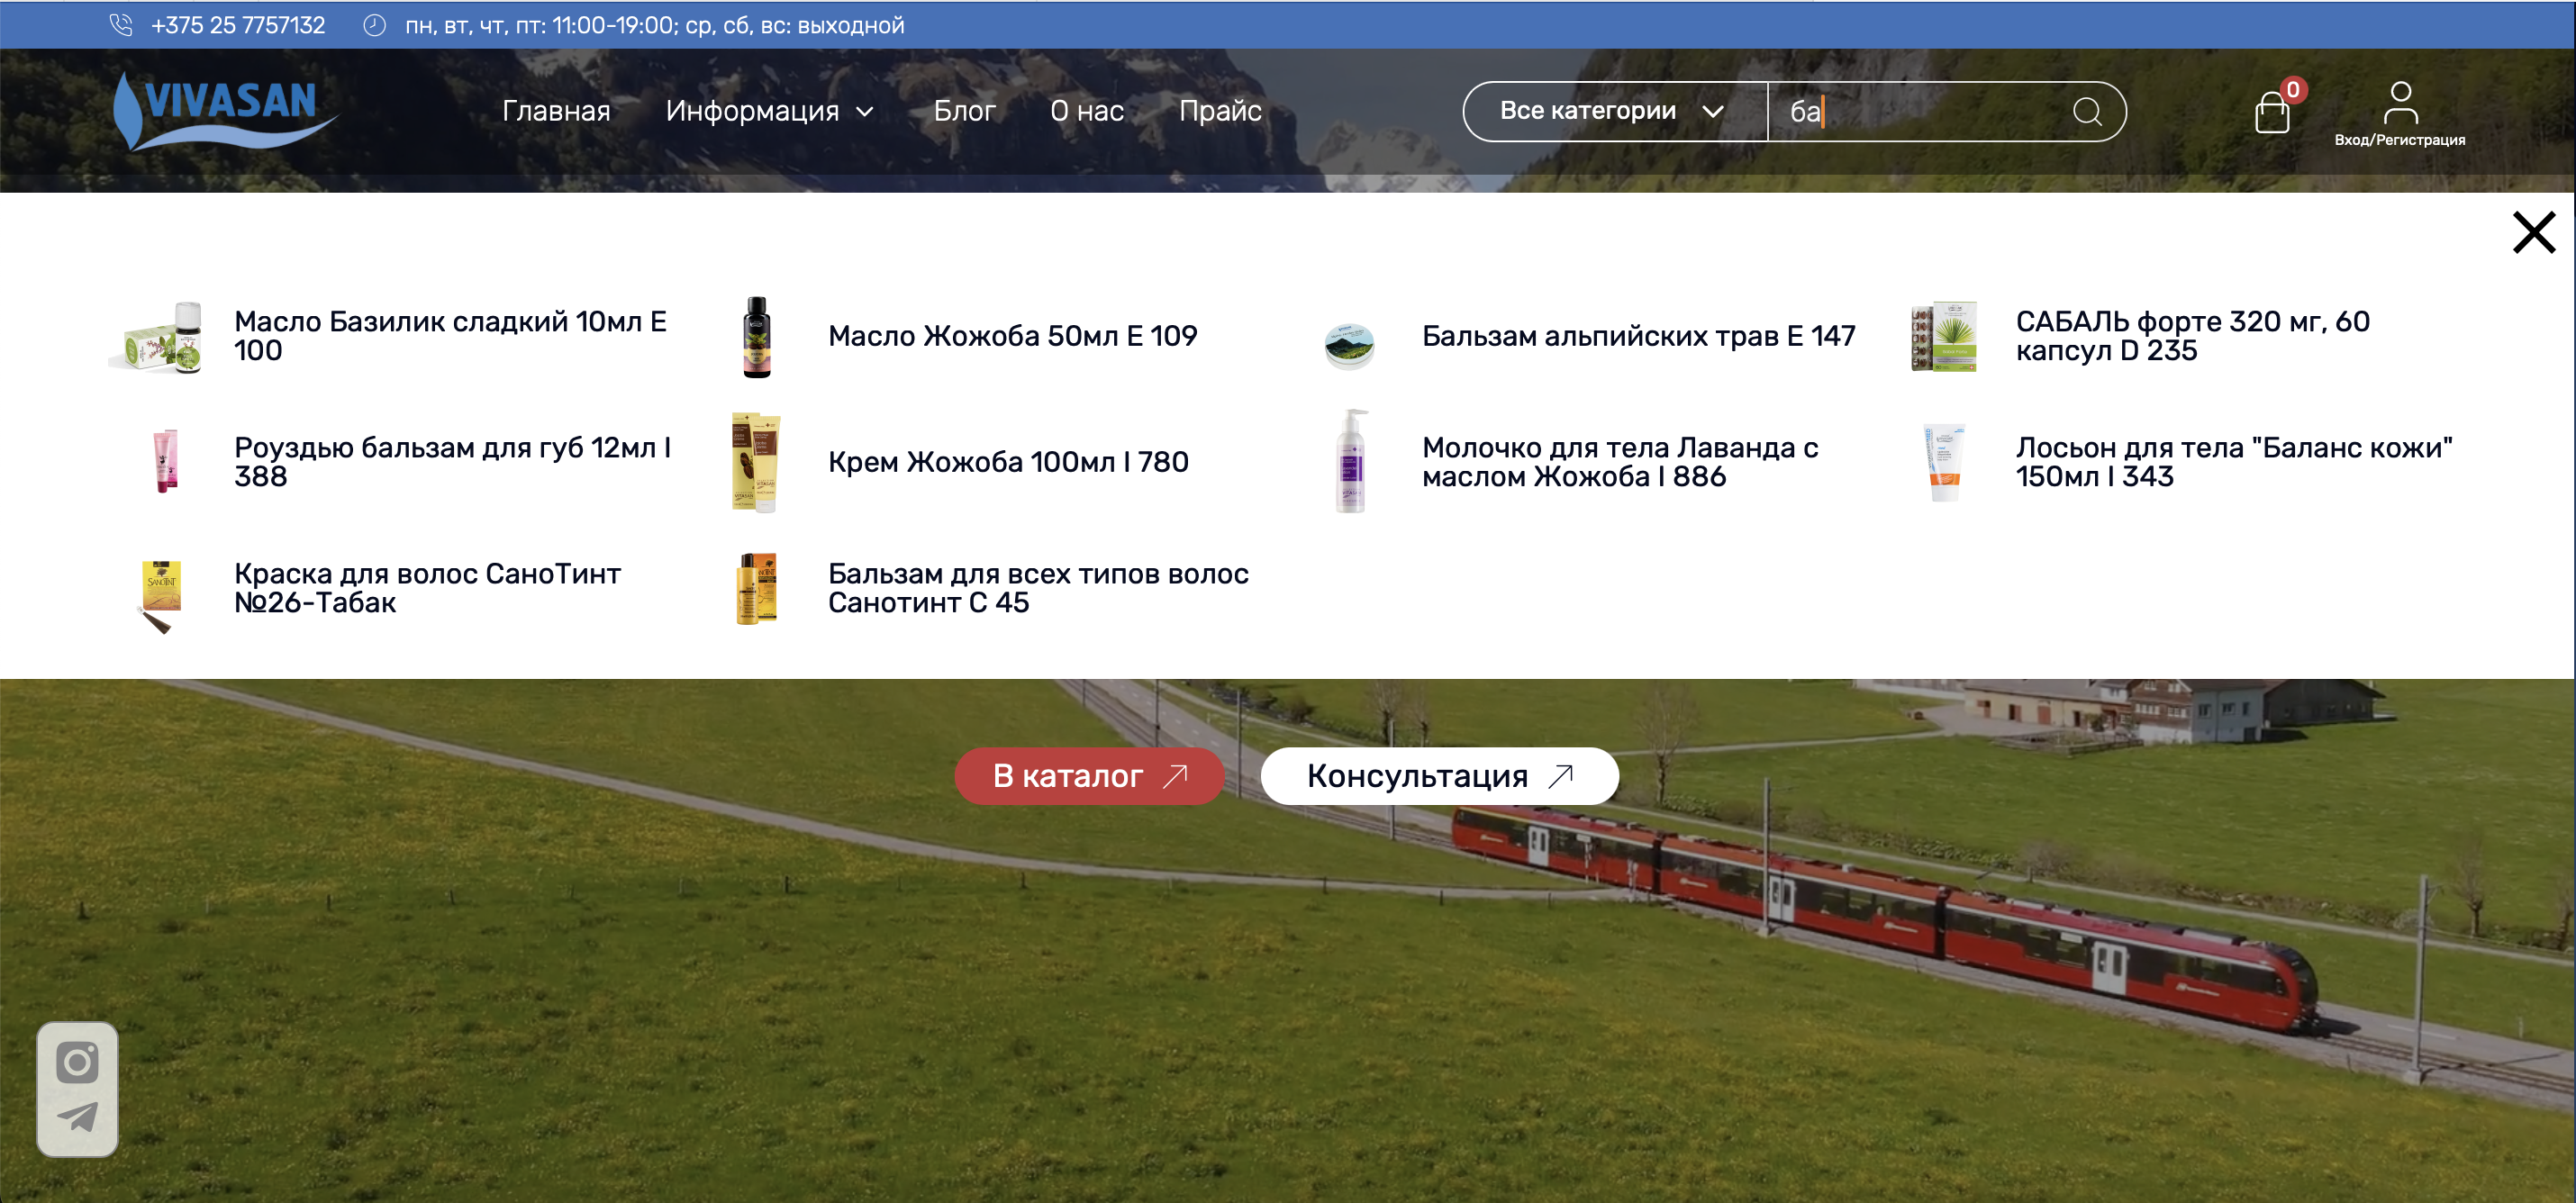Open the Масло Базилик сладкий product image
The image size is (2576, 1203).
(156, 337)
